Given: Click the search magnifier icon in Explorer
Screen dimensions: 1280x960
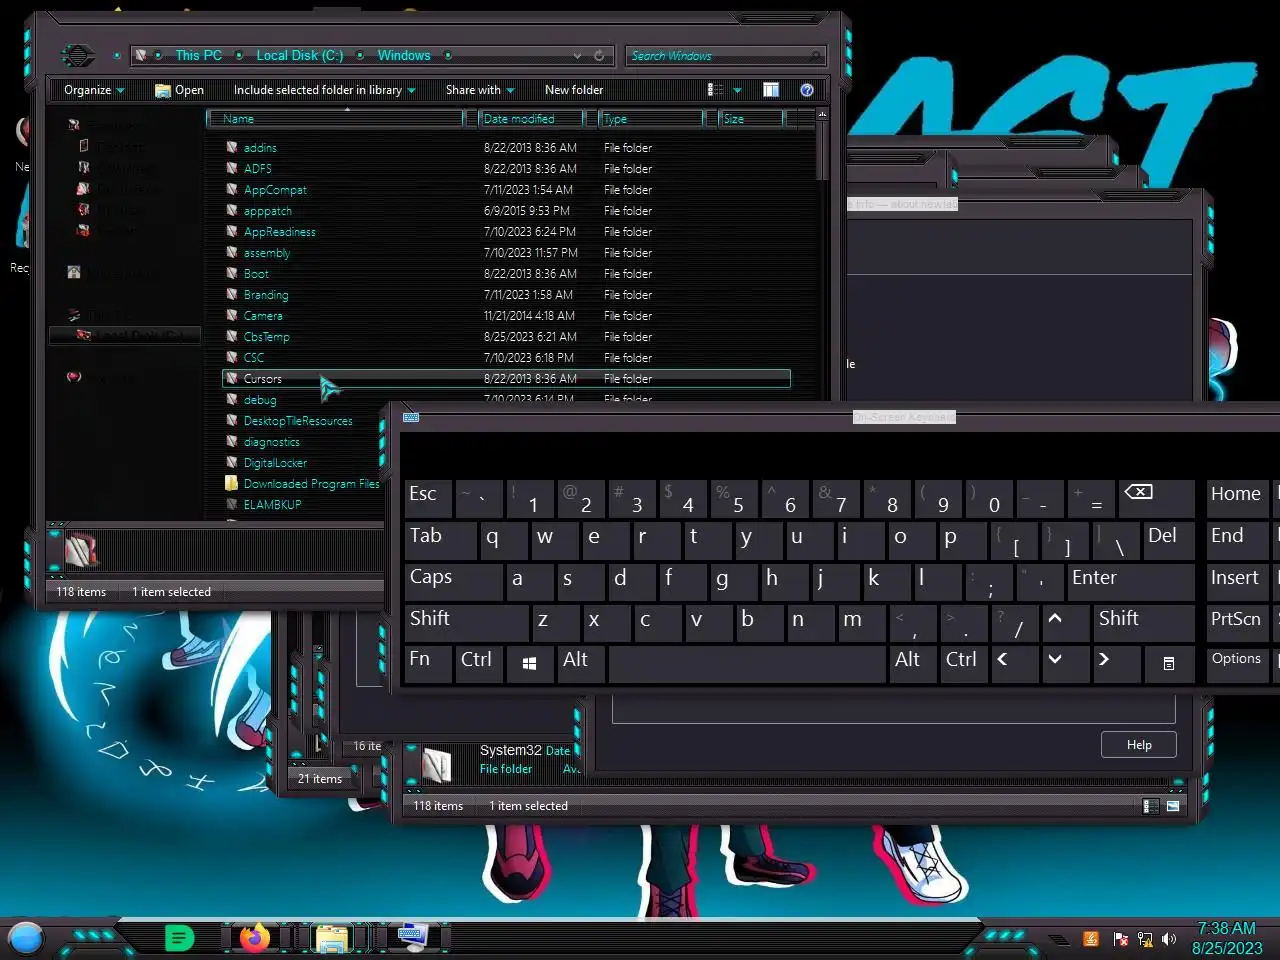Looking at the screenshot, I should (815, 56).
